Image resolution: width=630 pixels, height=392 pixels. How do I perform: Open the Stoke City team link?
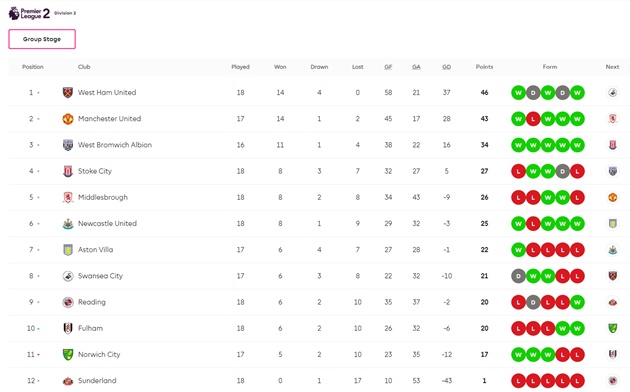coord(95,171)
